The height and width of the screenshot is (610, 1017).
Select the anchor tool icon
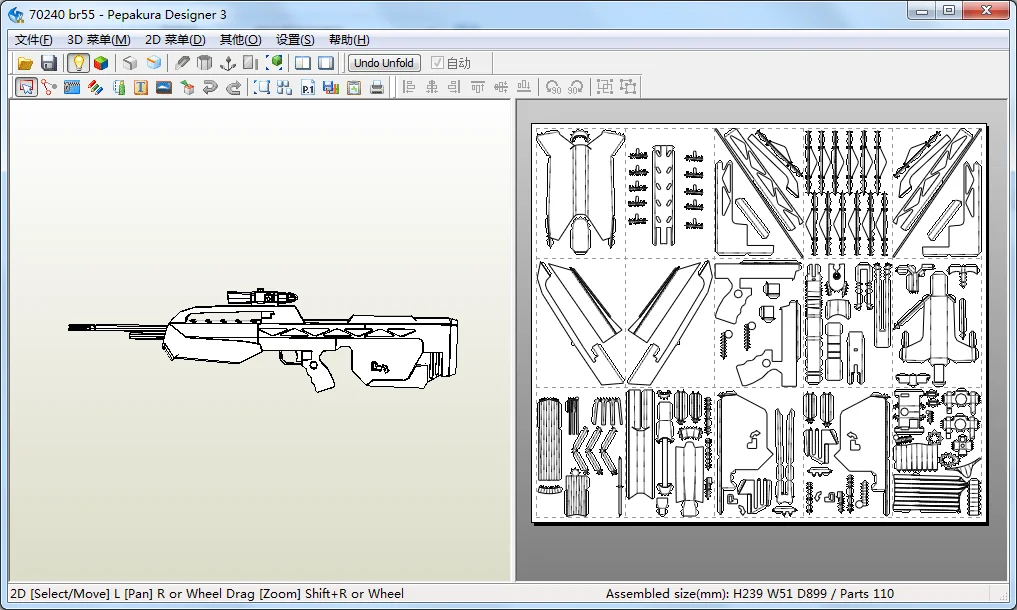coord(228,63)
